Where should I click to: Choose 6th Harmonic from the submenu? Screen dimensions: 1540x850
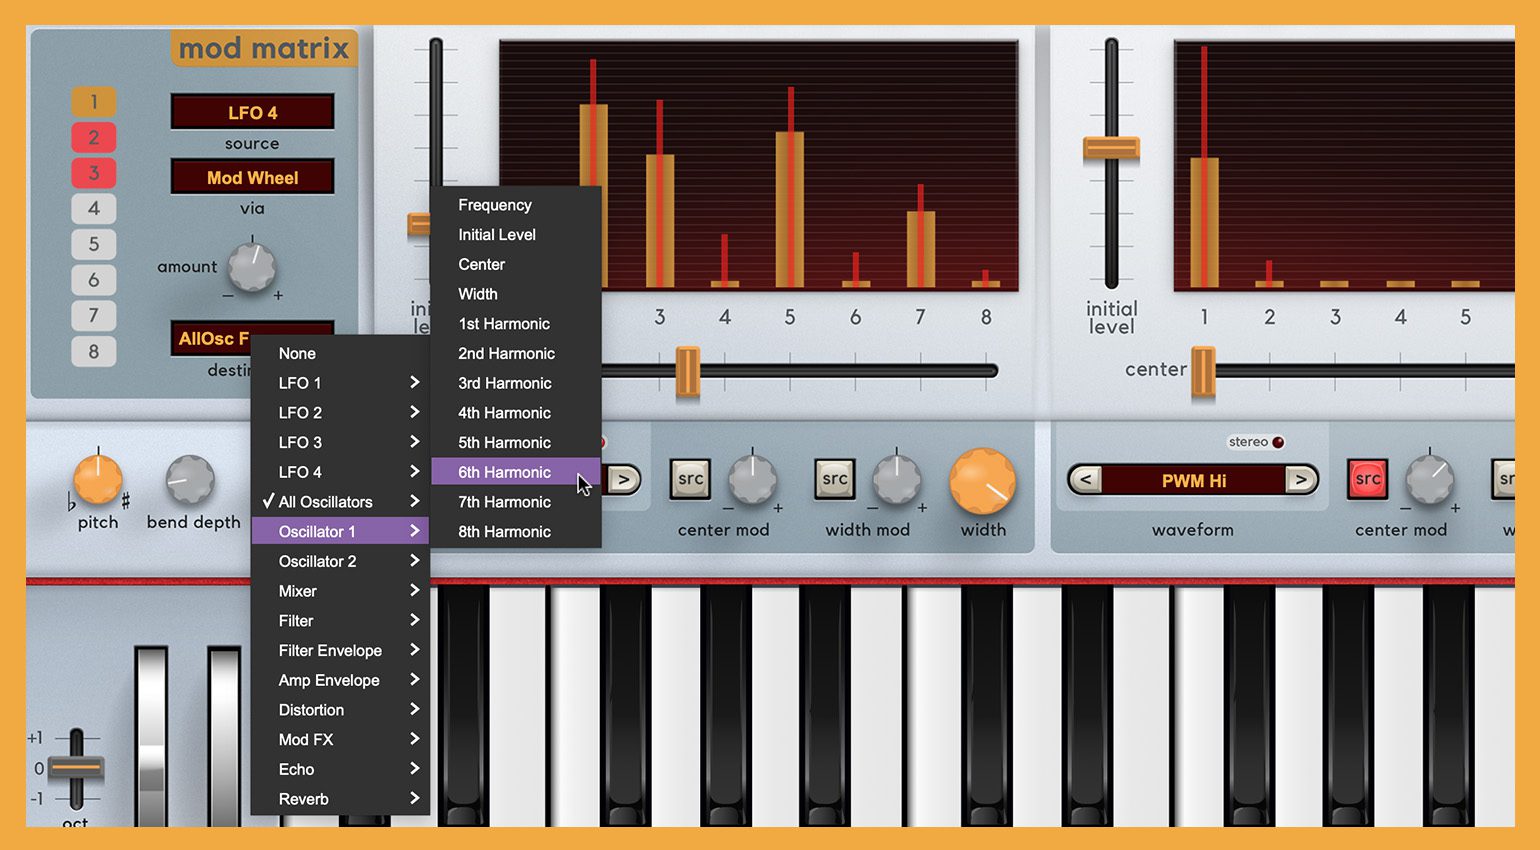click(x=505, y=472)
